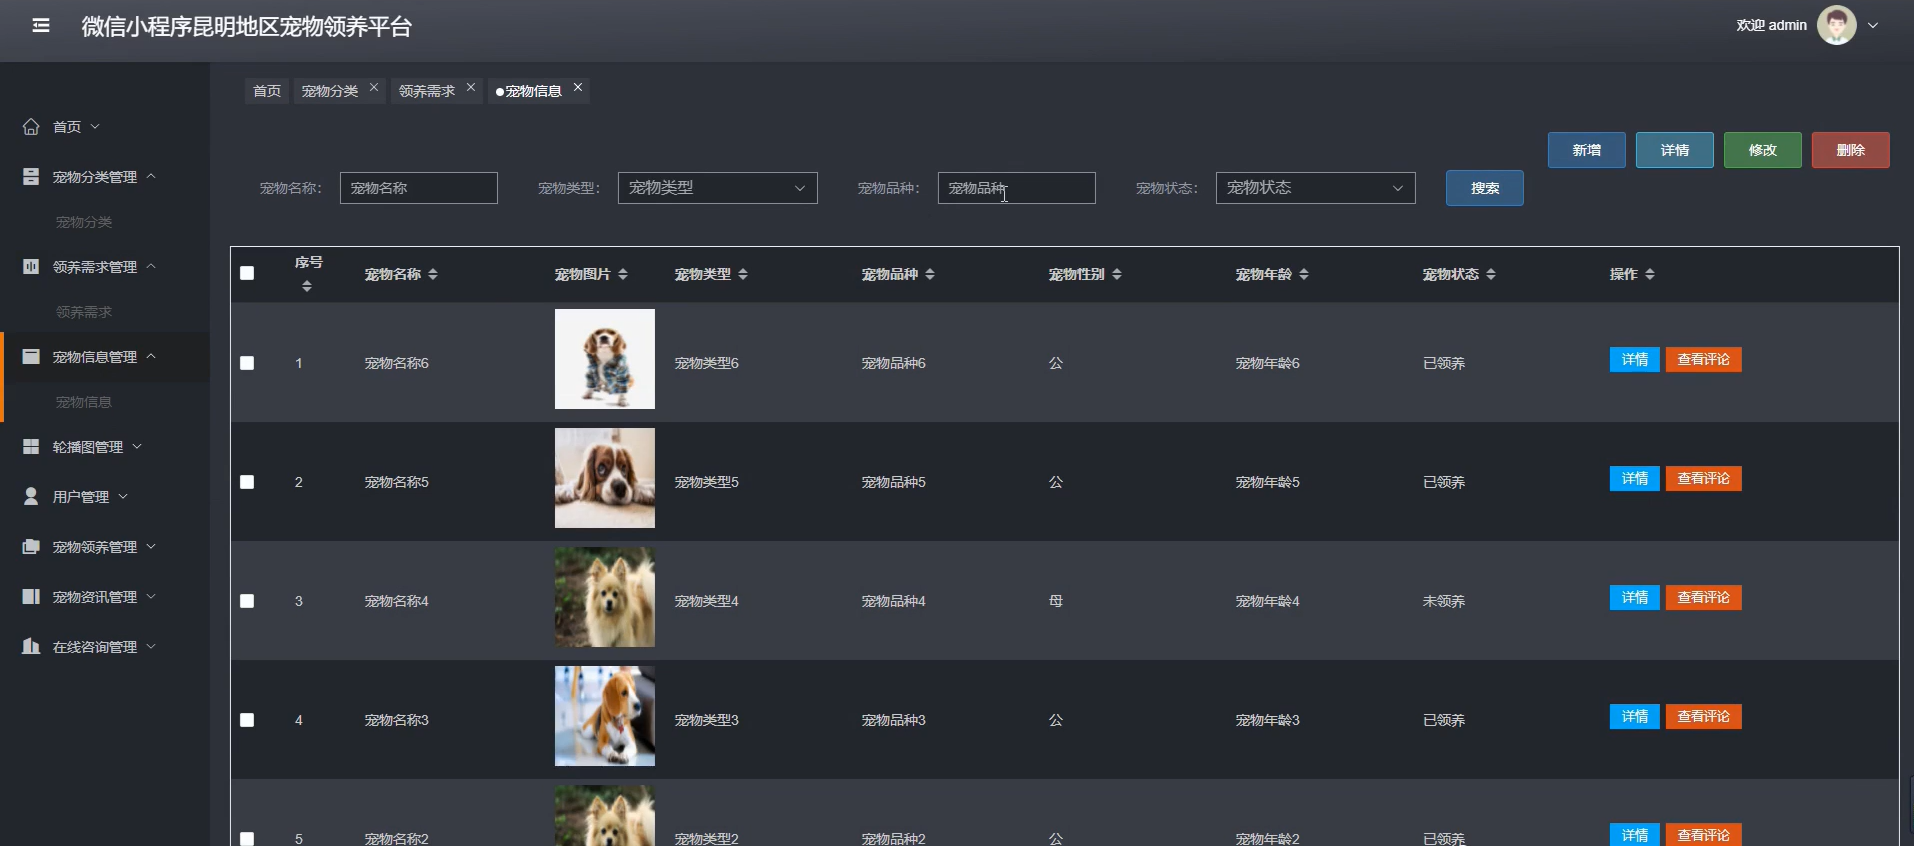
Task: Sort by 宠物名称 column arrows
Action: (x=433, y=274)
